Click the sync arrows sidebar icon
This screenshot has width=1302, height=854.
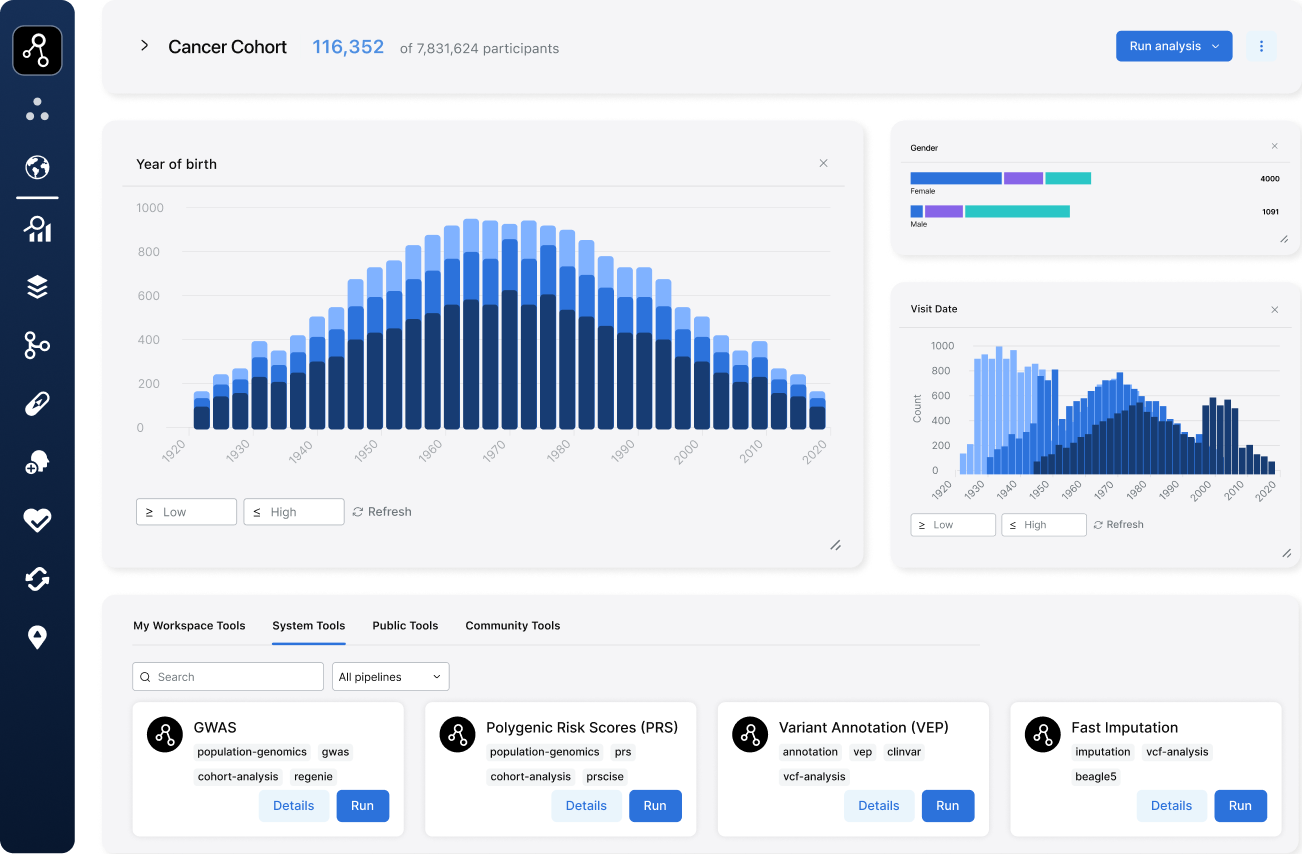click(37, 579)
